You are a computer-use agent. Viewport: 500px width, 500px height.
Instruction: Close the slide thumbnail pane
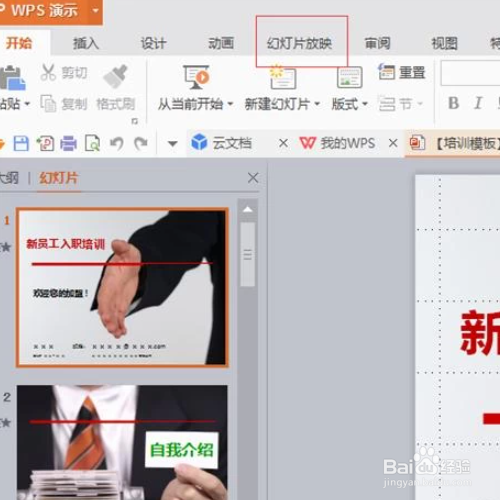[x=253, y=178]
